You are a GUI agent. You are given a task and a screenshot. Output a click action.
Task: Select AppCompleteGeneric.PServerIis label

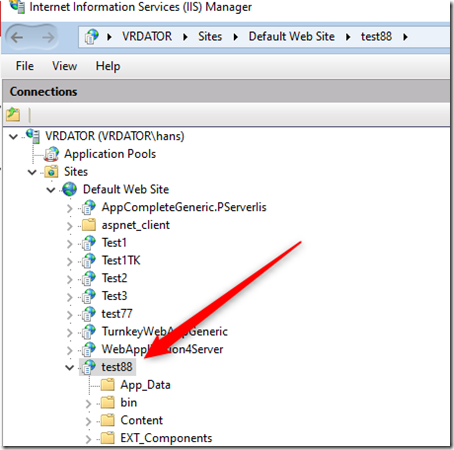(x=184, y=207)
